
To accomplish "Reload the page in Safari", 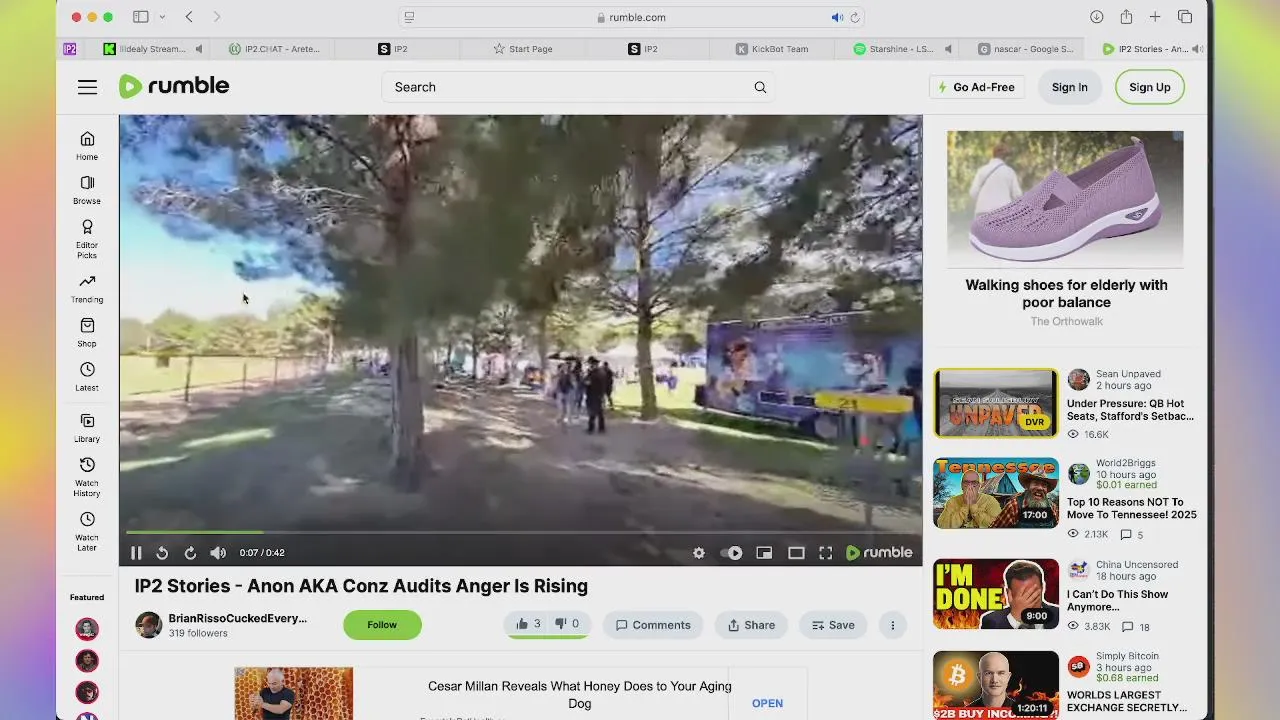I will pos(854,17).
